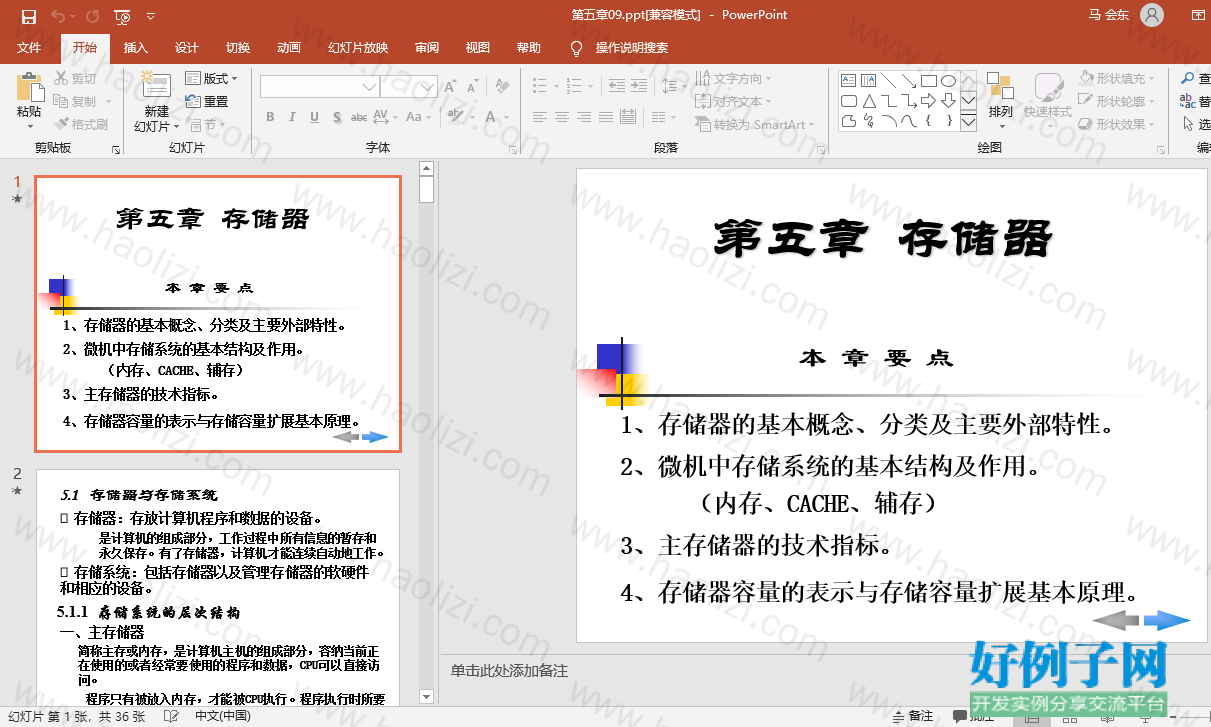Switch to the 插入 (Insert) tab
This screenshot has width=1211, height=727.
point(135,47)
